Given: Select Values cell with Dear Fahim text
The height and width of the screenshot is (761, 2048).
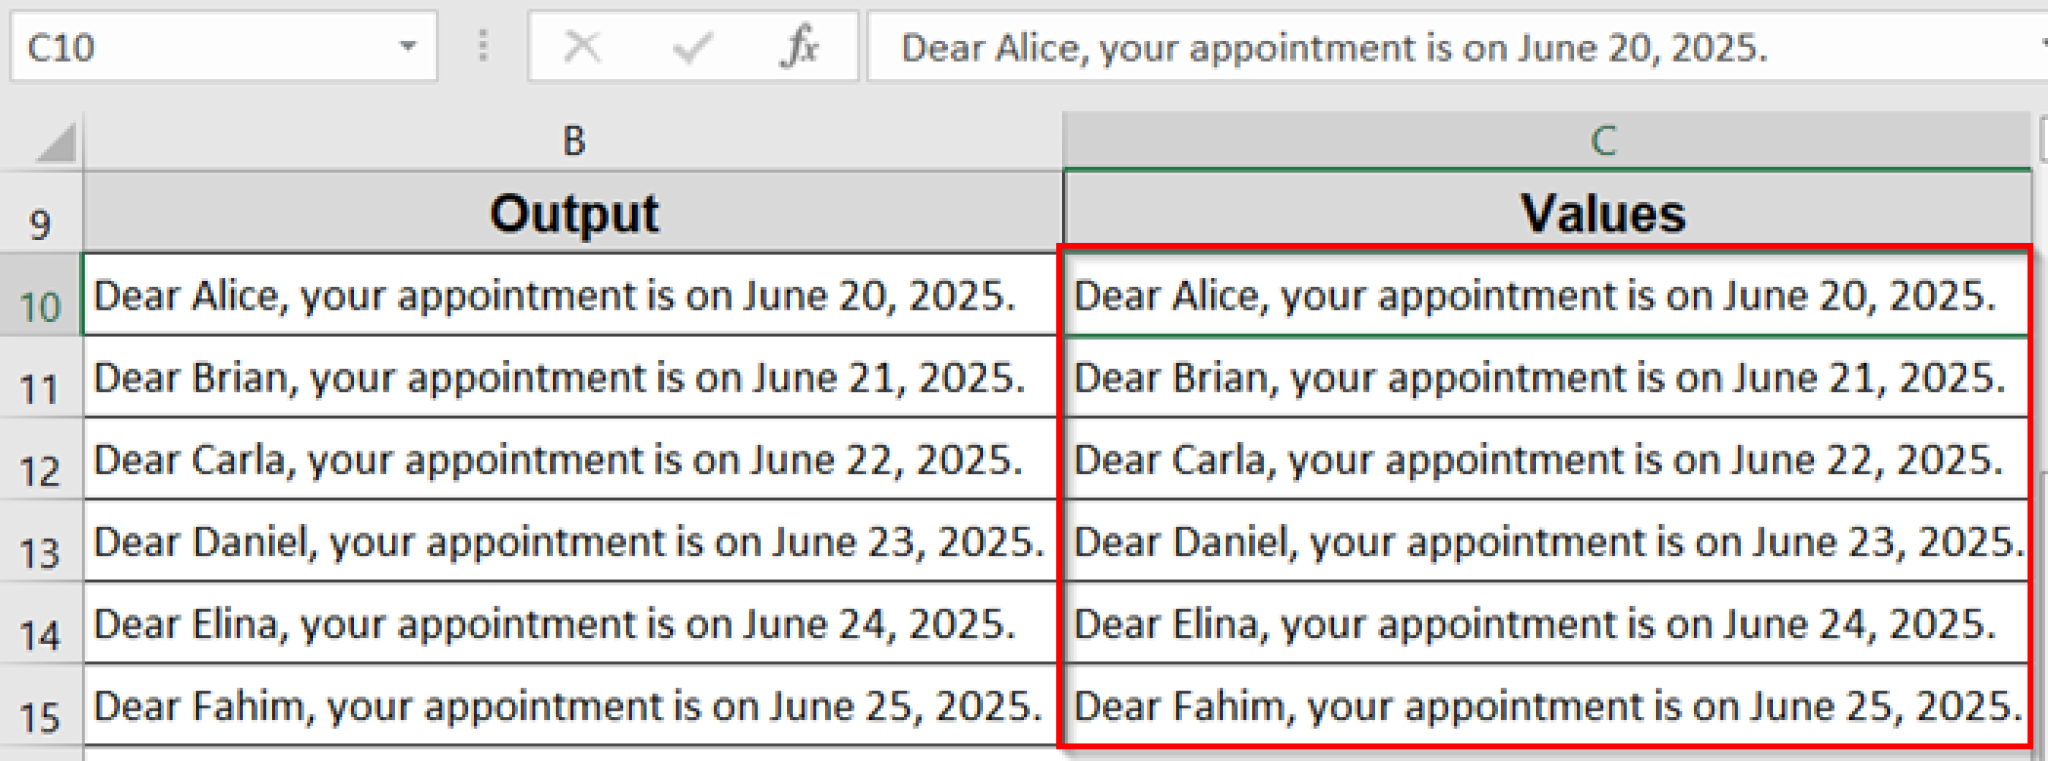Looking at the screenshot, I should click(1545, 706).
